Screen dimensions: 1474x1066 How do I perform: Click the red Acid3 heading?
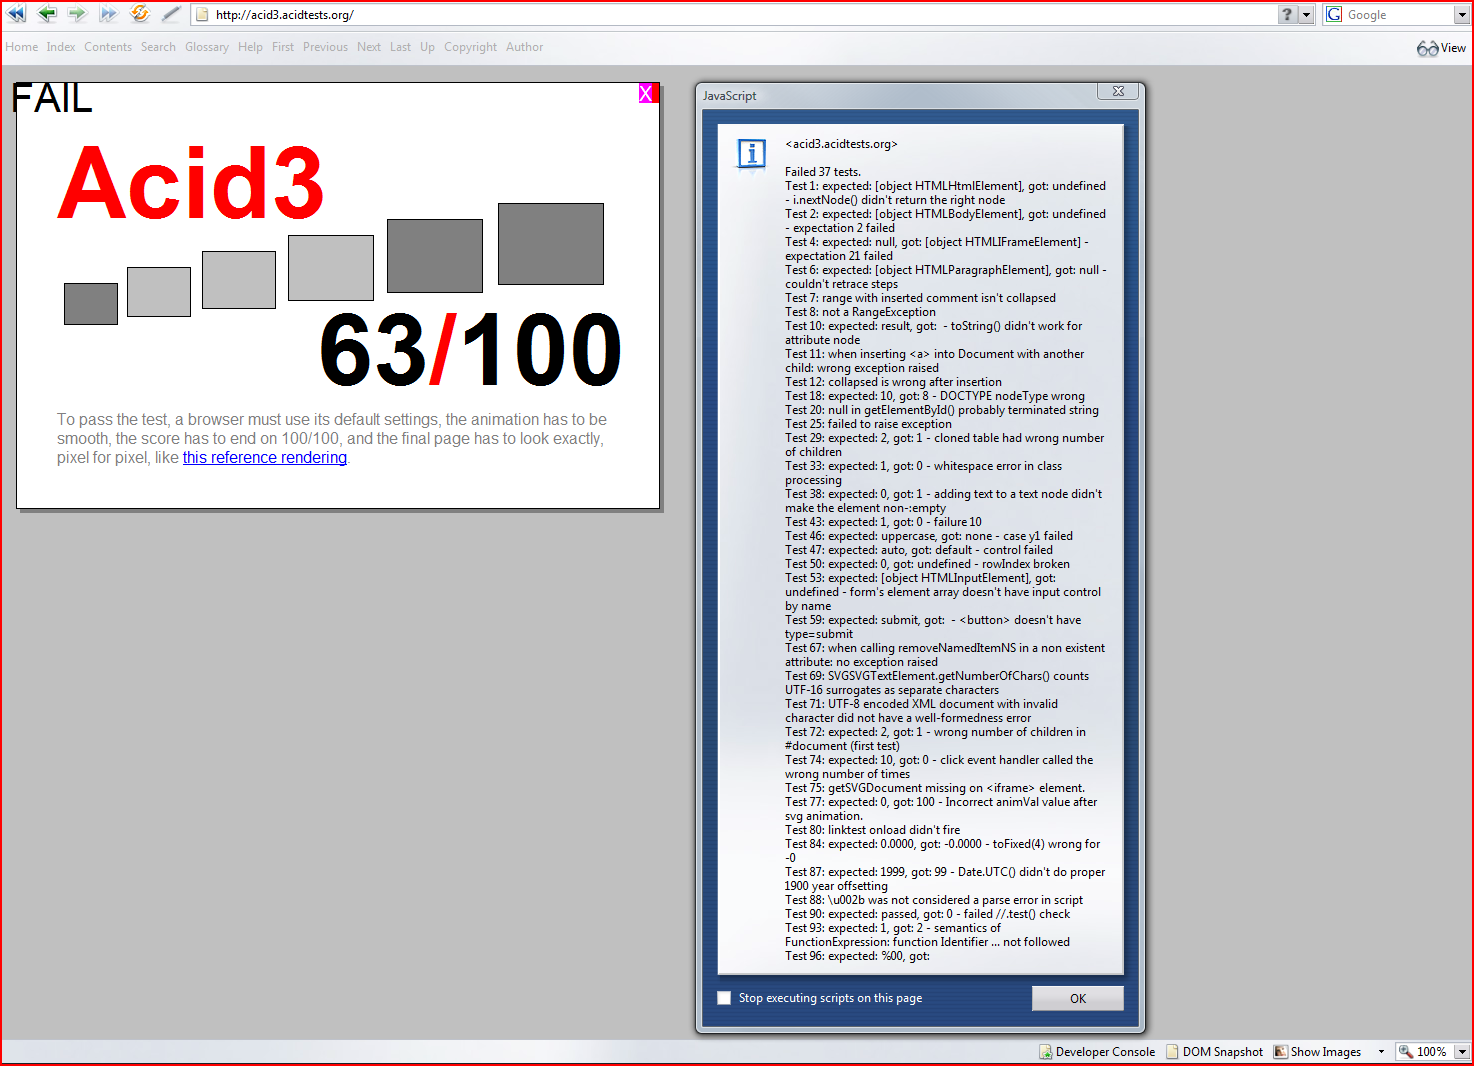pos(191,183)
